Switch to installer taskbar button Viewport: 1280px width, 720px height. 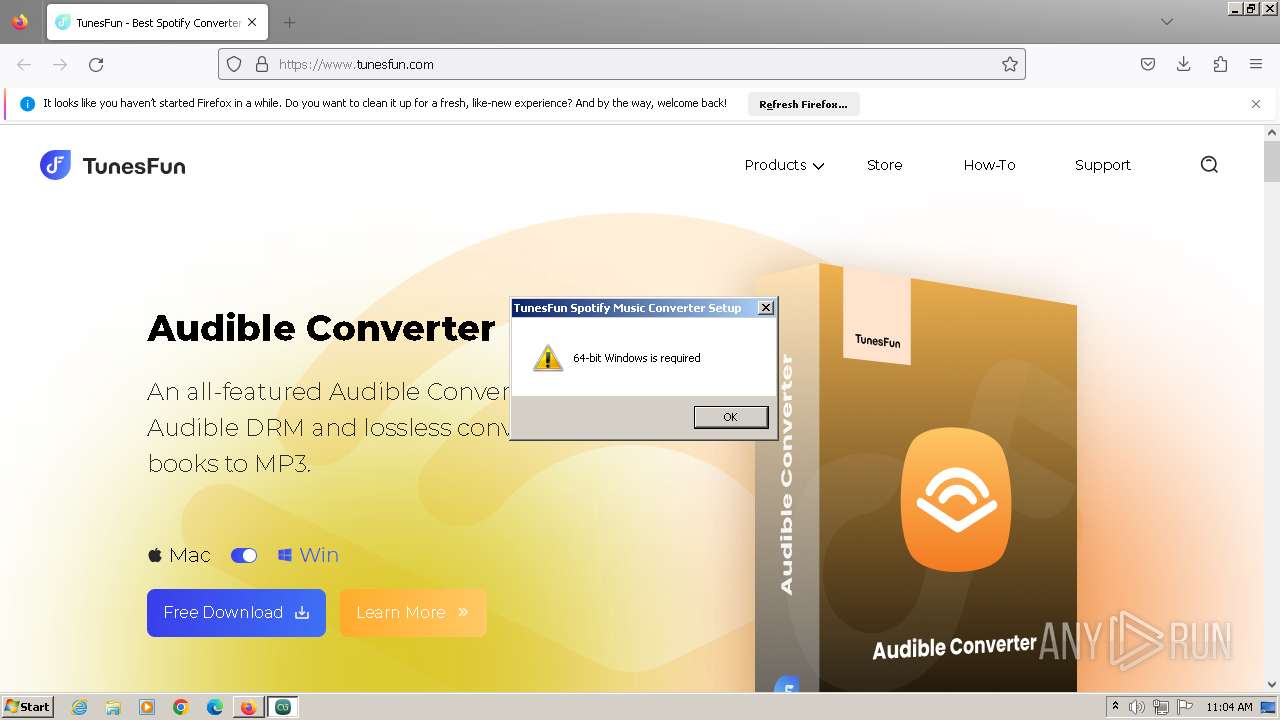point(283,707)
